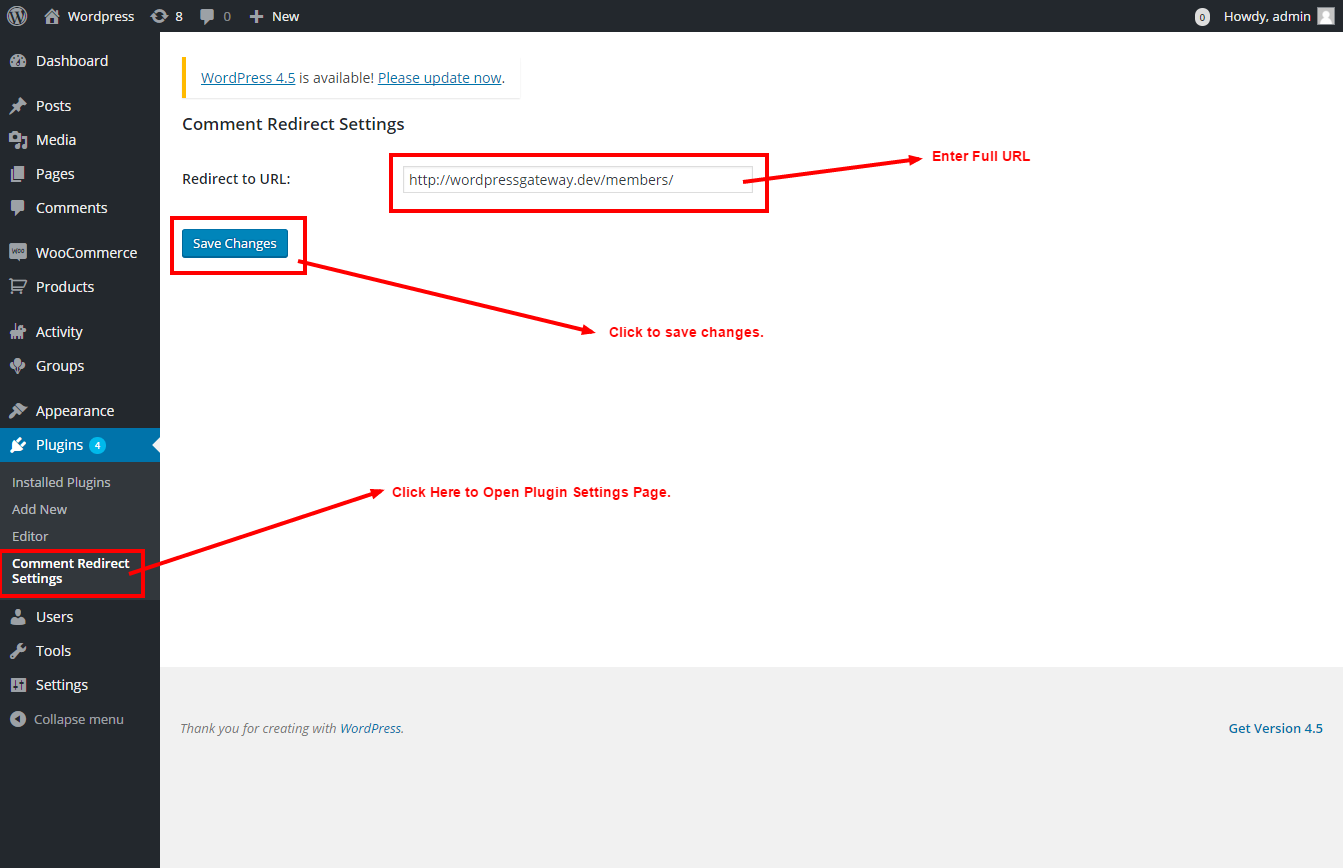The width and height of the screenshot is (1343, 868).
Task: Click the Users person icon
Action: (18, 617)
